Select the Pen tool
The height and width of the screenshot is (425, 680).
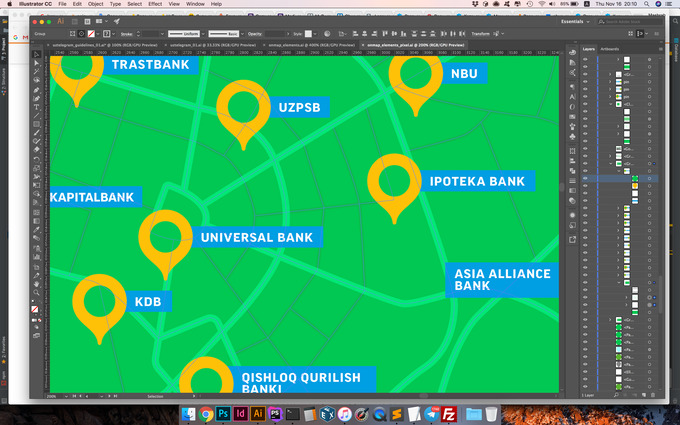click(x=37, y=90)
